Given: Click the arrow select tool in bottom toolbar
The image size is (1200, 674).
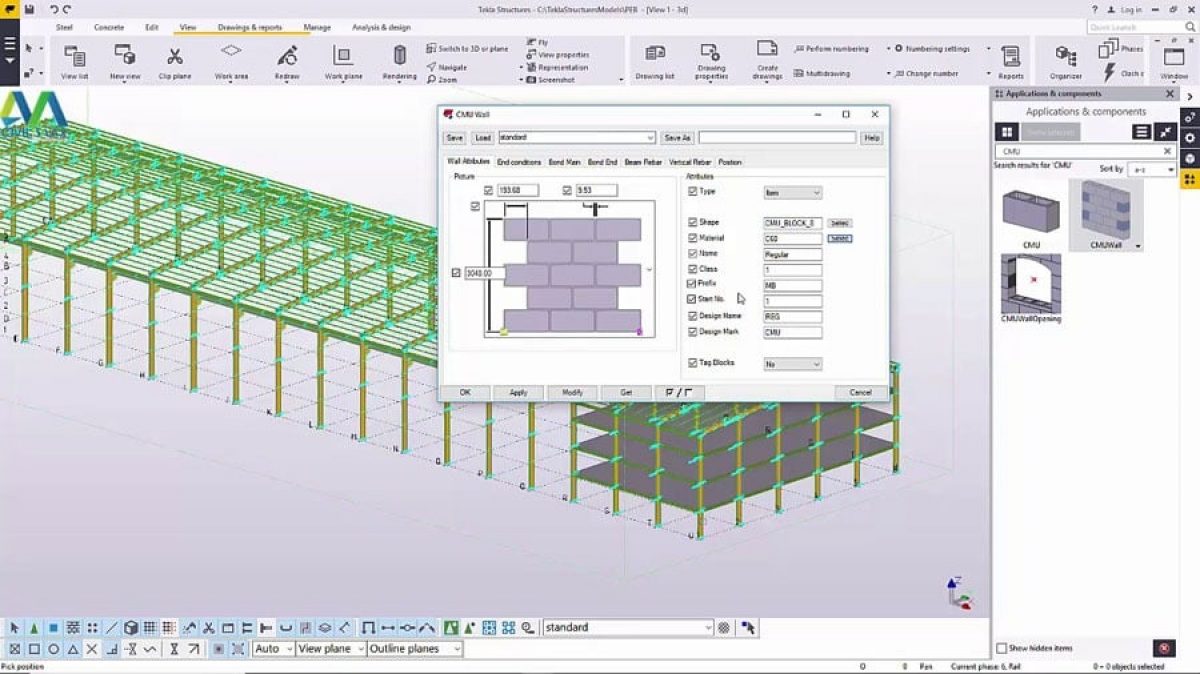Looking at the screenshot, I should 15,628.
